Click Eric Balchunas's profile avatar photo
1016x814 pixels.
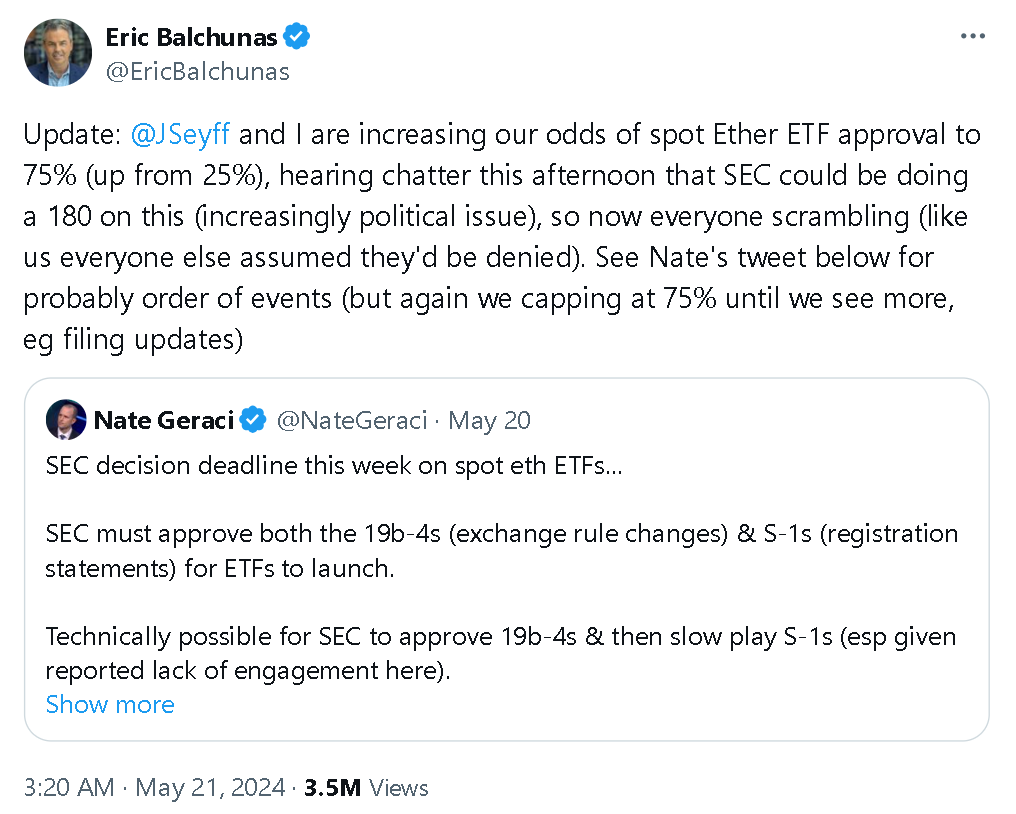point(58,52)
